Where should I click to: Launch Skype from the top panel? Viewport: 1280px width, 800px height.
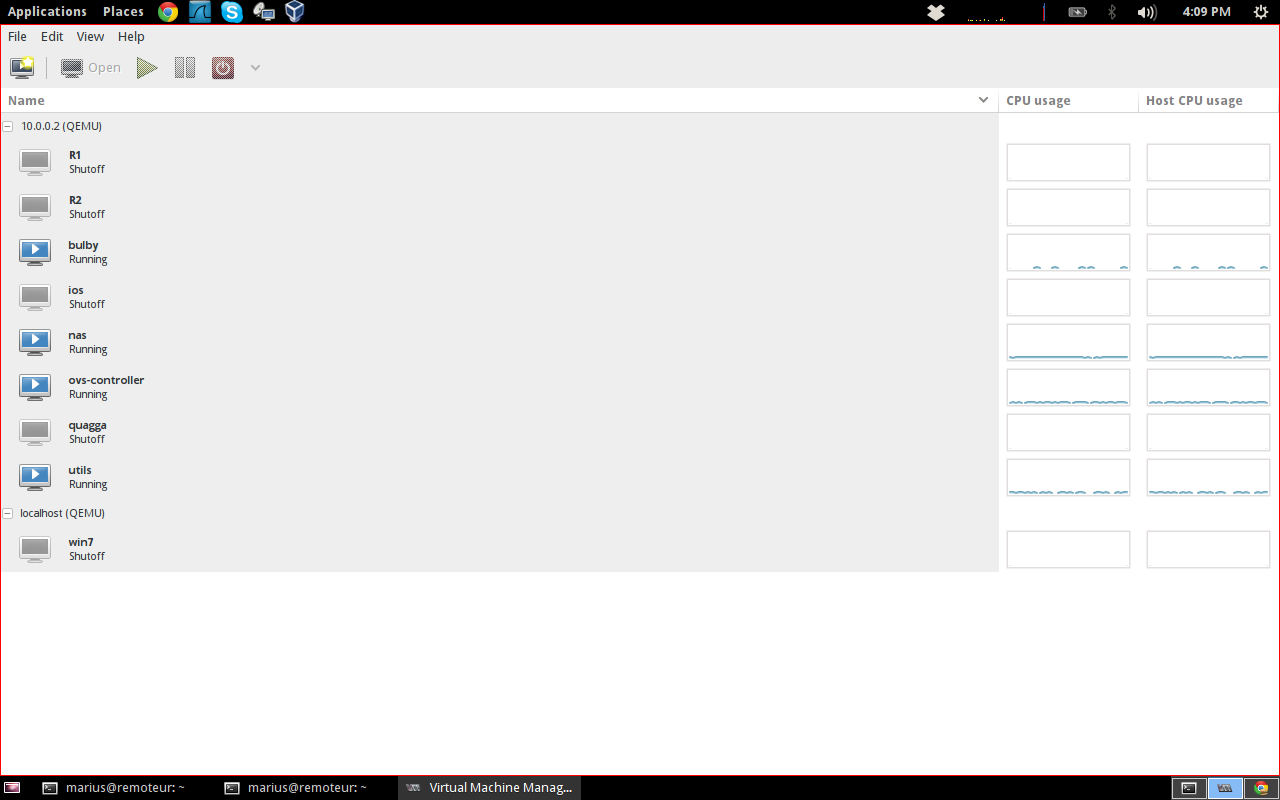click(x=232, y=12)
